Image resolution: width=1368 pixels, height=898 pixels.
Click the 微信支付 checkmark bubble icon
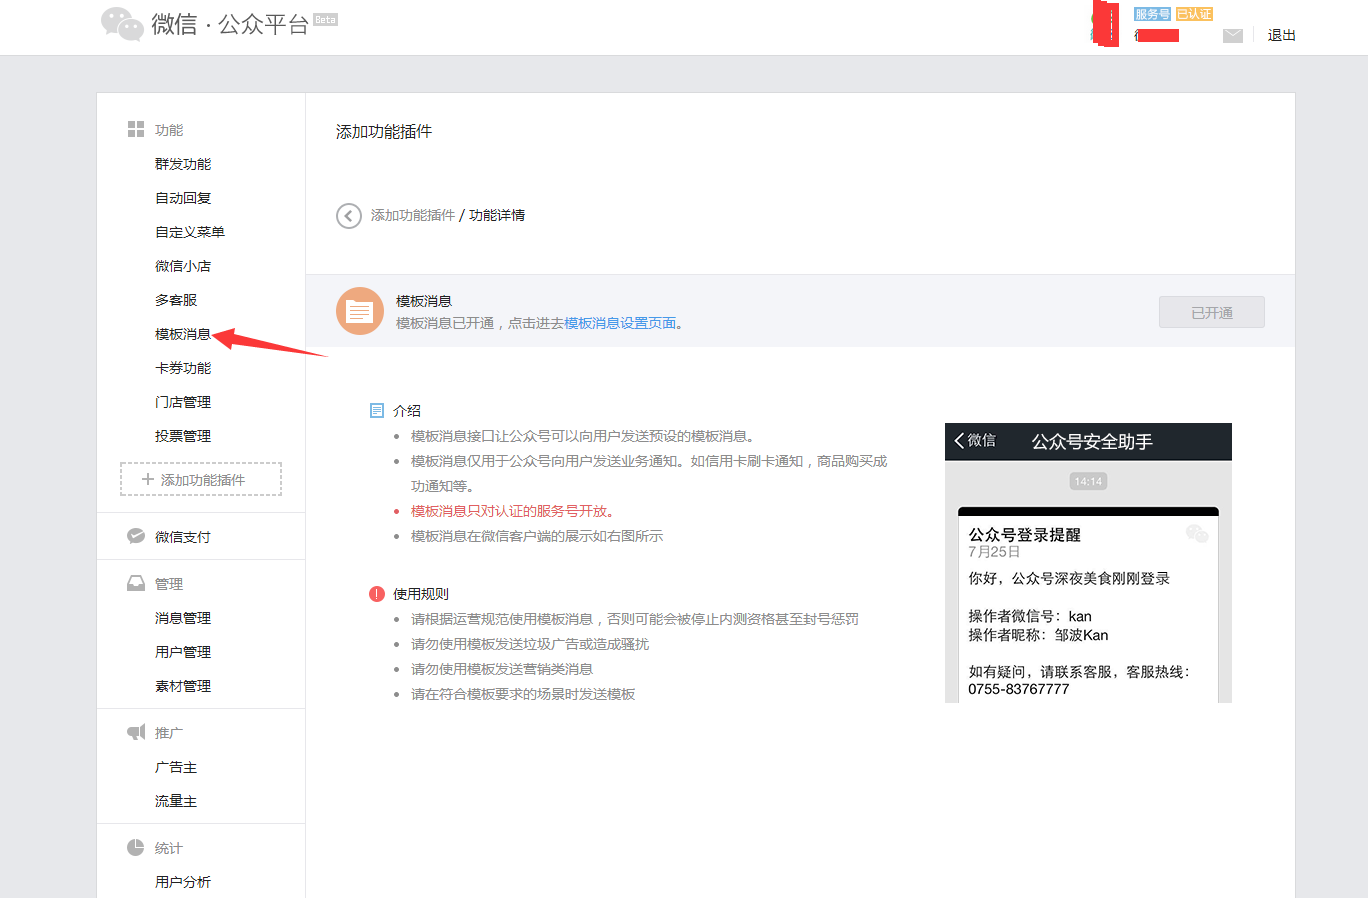(x=136, y=536)
